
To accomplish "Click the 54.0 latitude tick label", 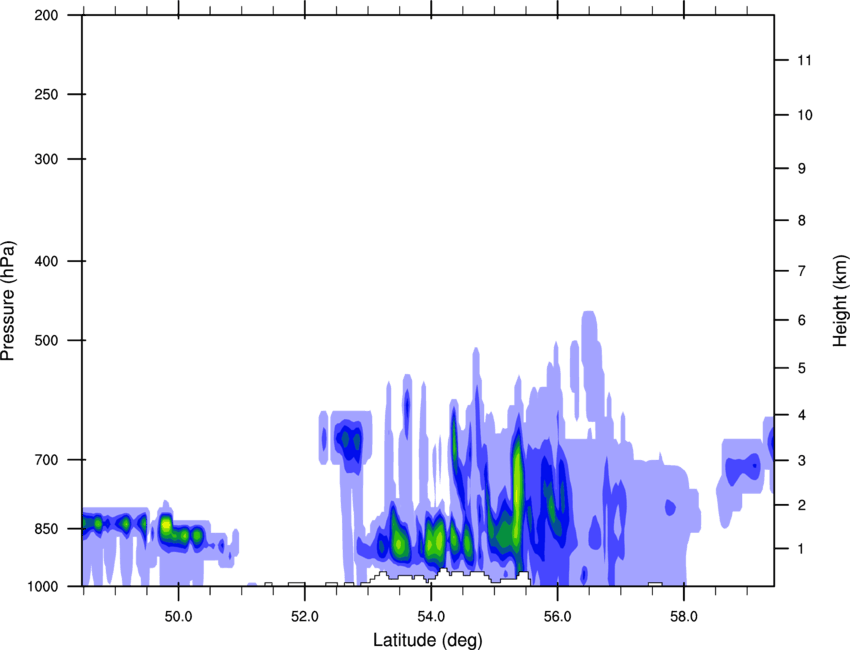I will [432, 617].
